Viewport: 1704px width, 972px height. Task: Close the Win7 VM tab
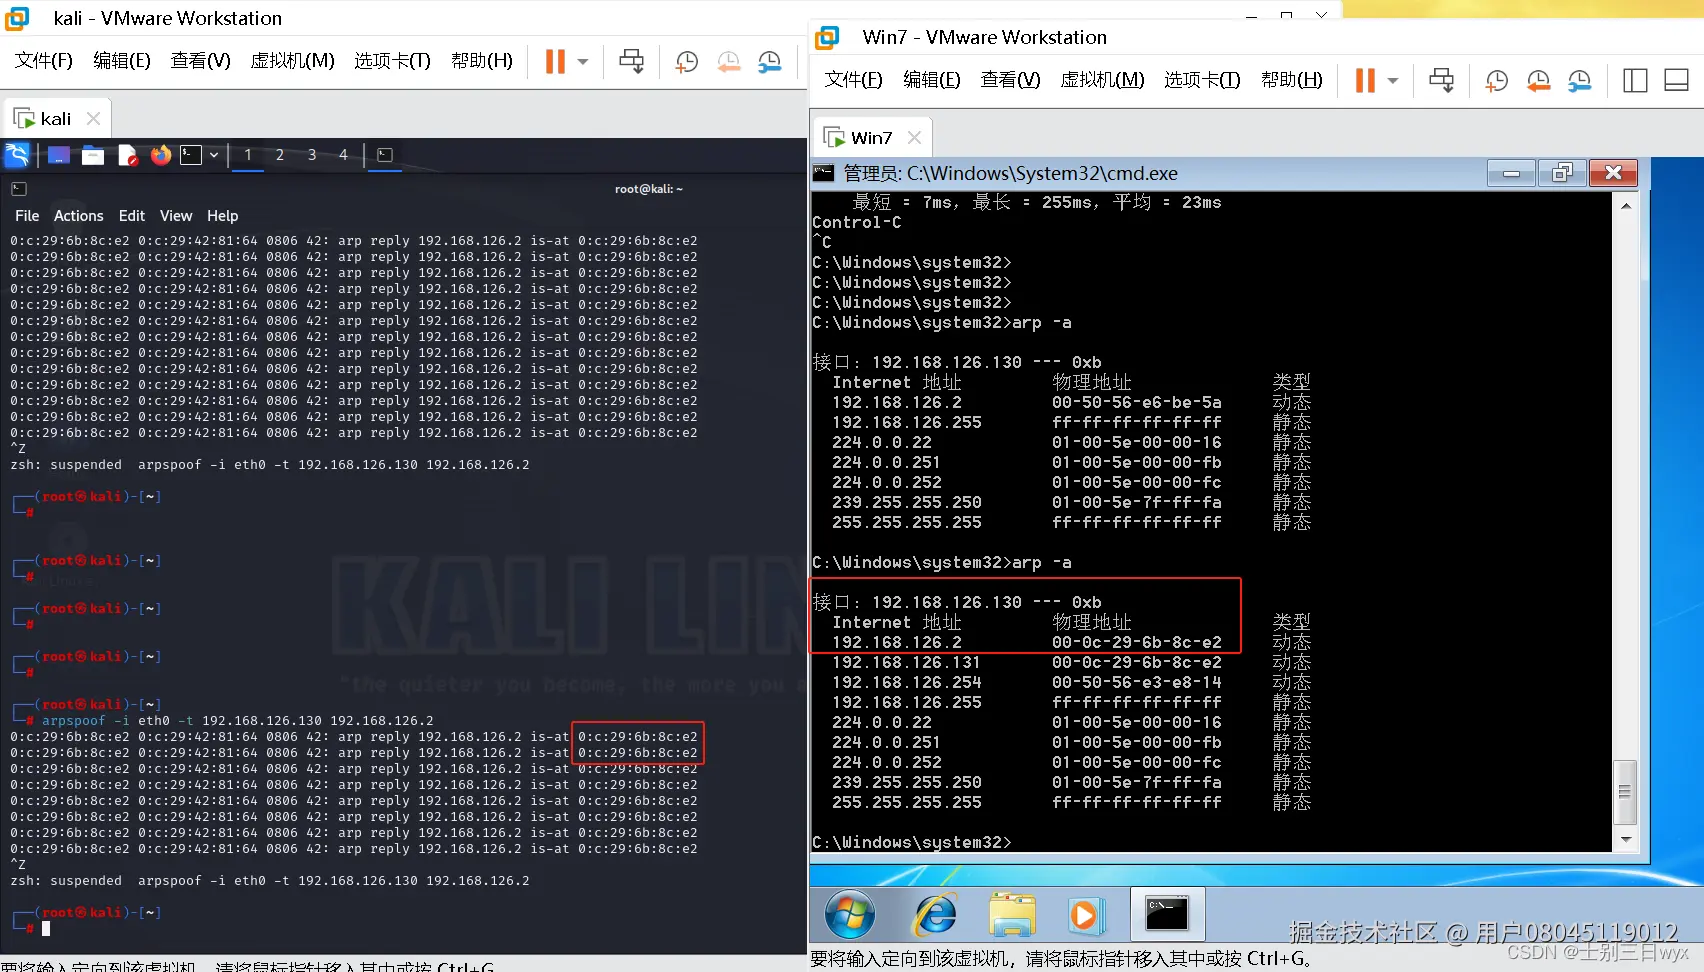click(x=914, y=137)
